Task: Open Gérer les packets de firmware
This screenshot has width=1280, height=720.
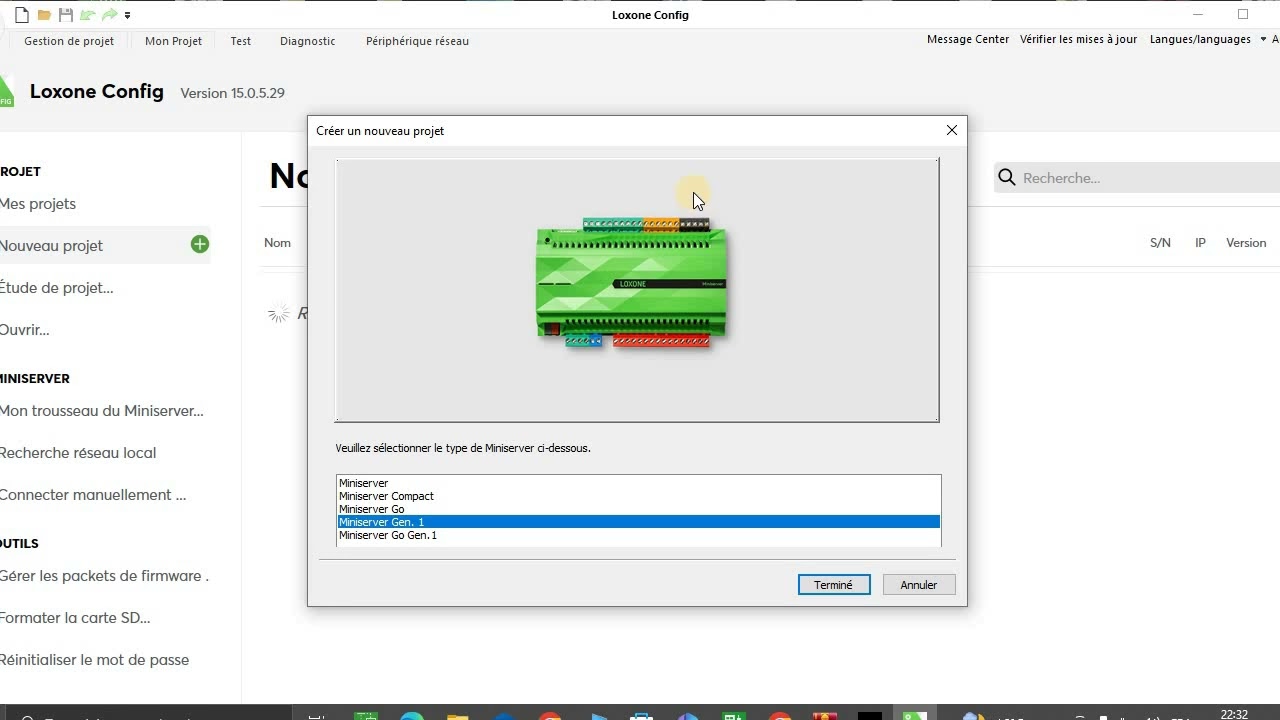Action: [104, 576]
